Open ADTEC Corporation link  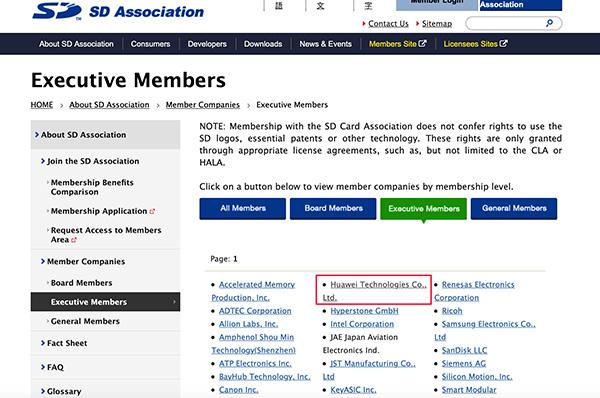click(255, 311)
